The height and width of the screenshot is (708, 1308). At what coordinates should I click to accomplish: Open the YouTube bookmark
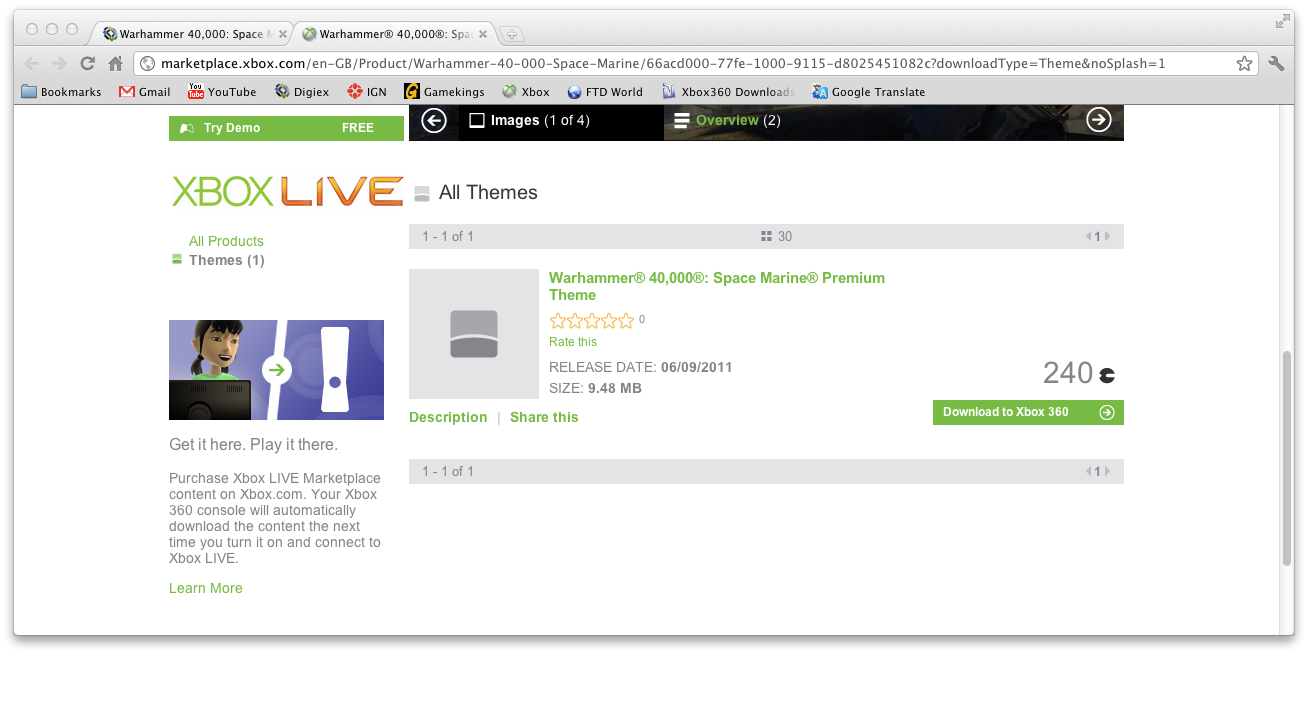pyautogui.click(x=222, y=92)
